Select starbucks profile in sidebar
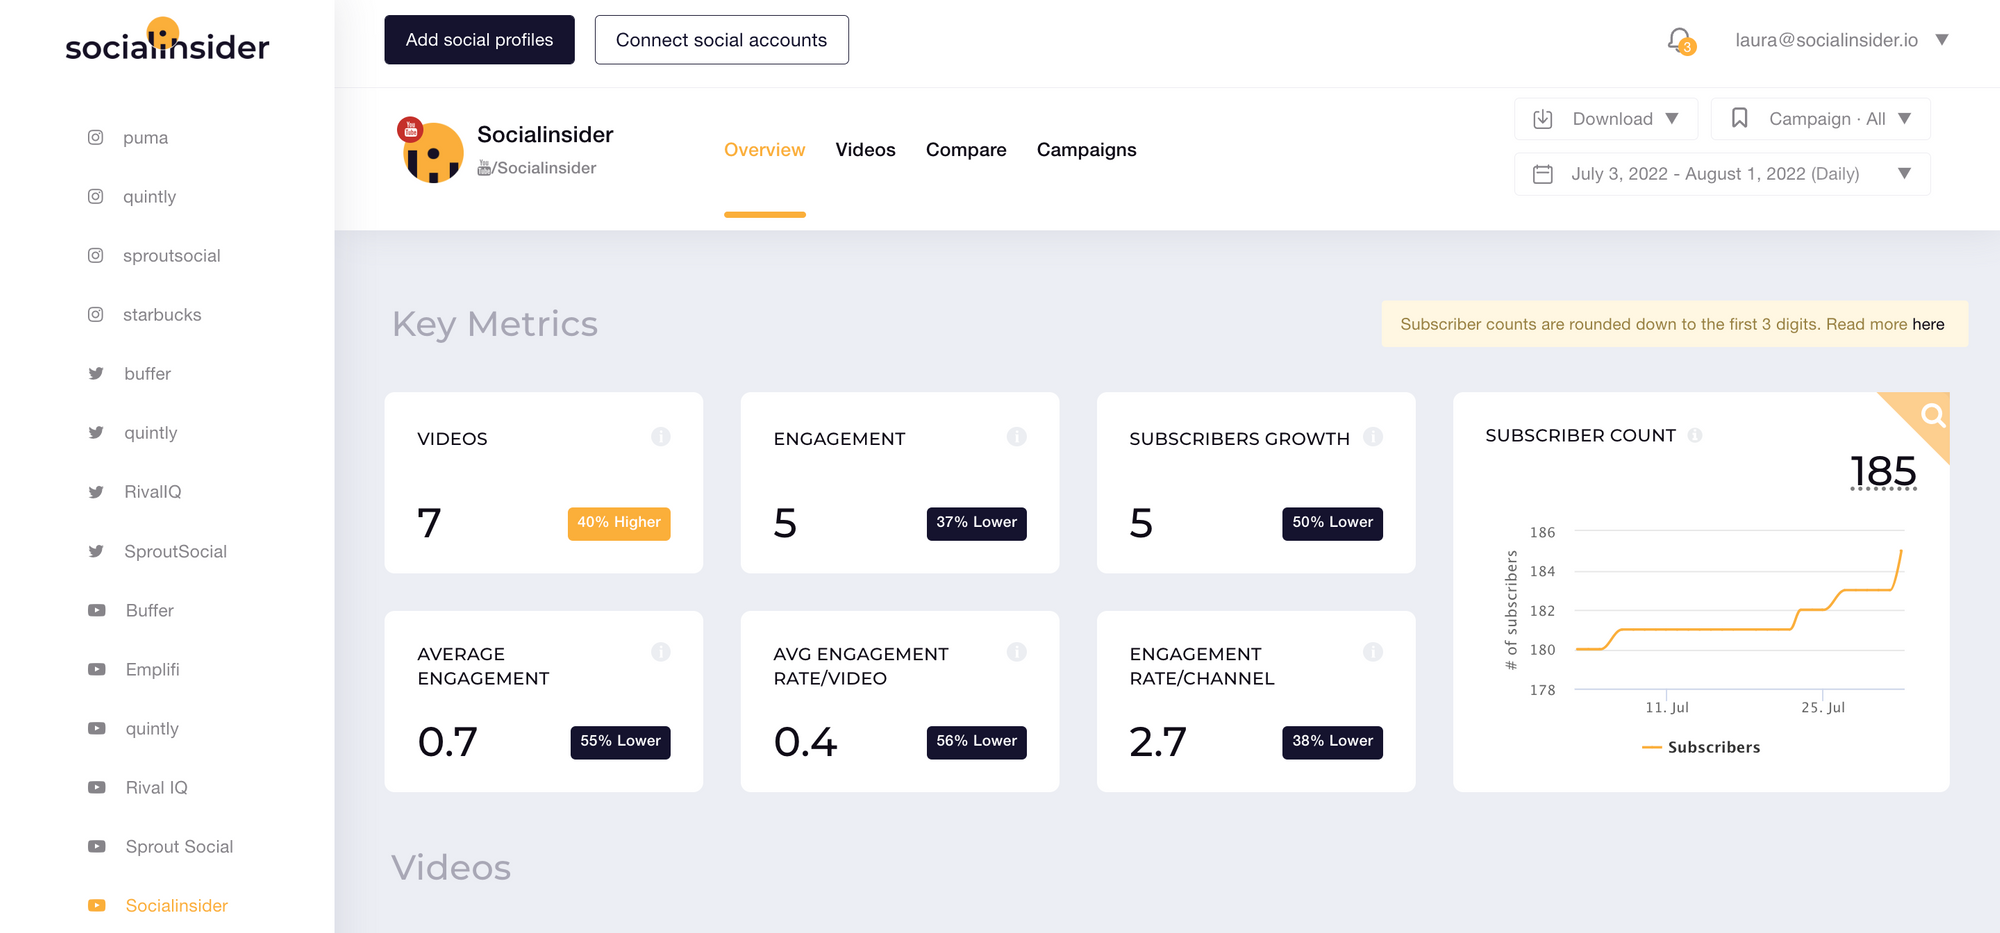Viewport: 2000px width, 933px height. [x=162, y=314]
